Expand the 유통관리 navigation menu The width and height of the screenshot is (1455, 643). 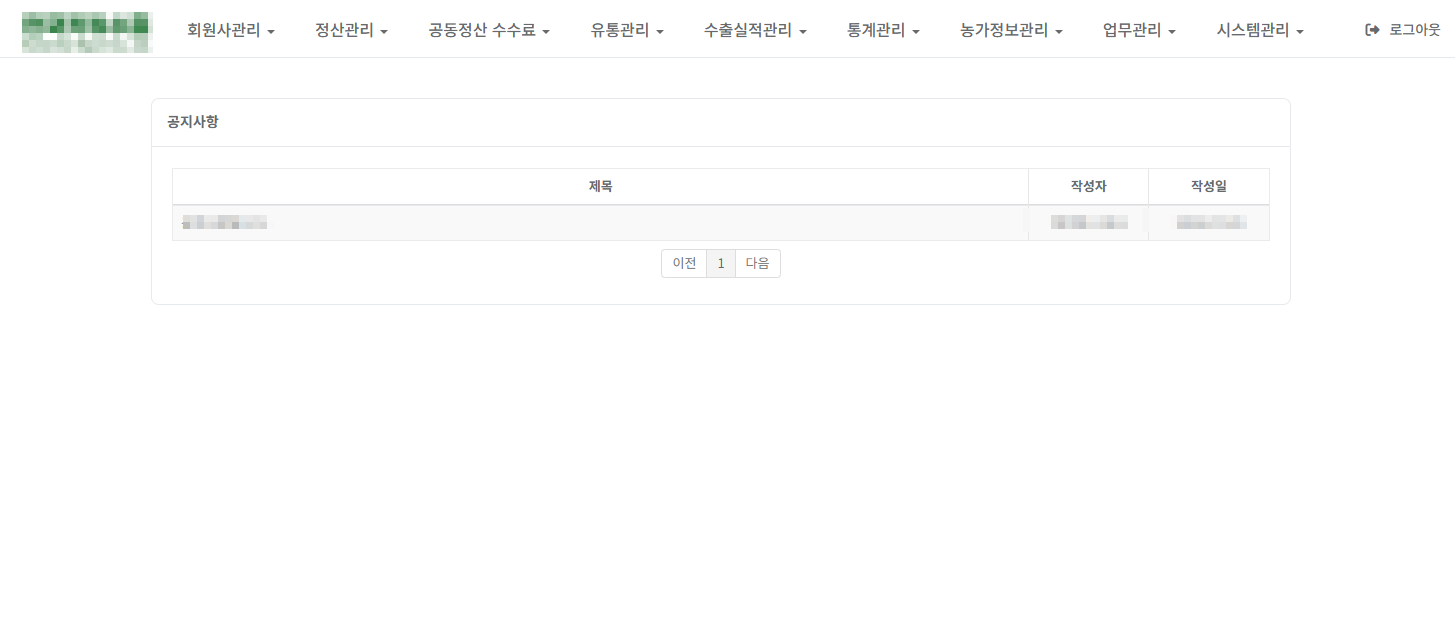pyautogui.click(x=627, y=31)
